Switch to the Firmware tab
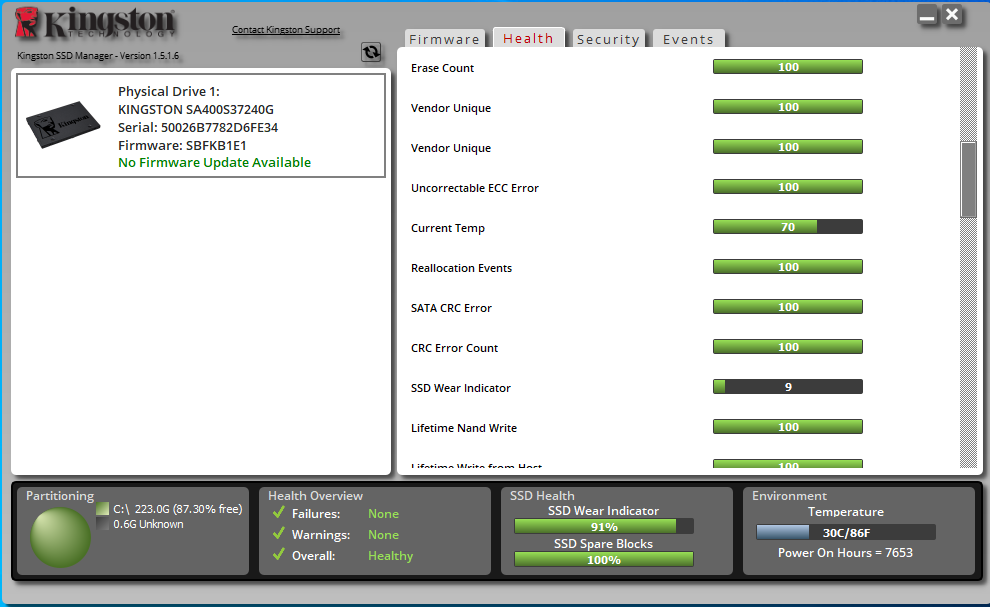Viewport: 990px width, 607px height. coord(444,39)
